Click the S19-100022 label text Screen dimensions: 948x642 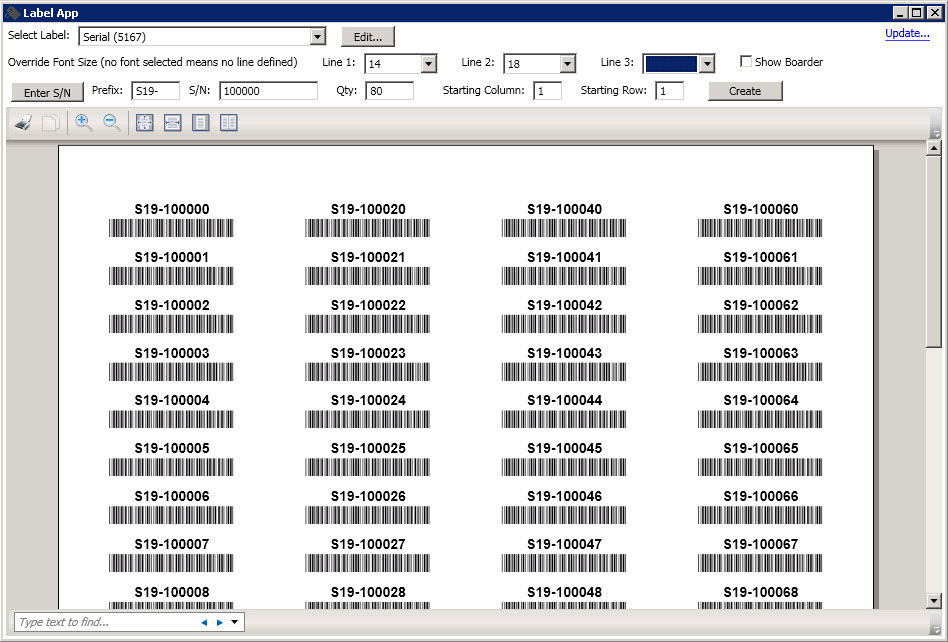click(x=368, y=305)
